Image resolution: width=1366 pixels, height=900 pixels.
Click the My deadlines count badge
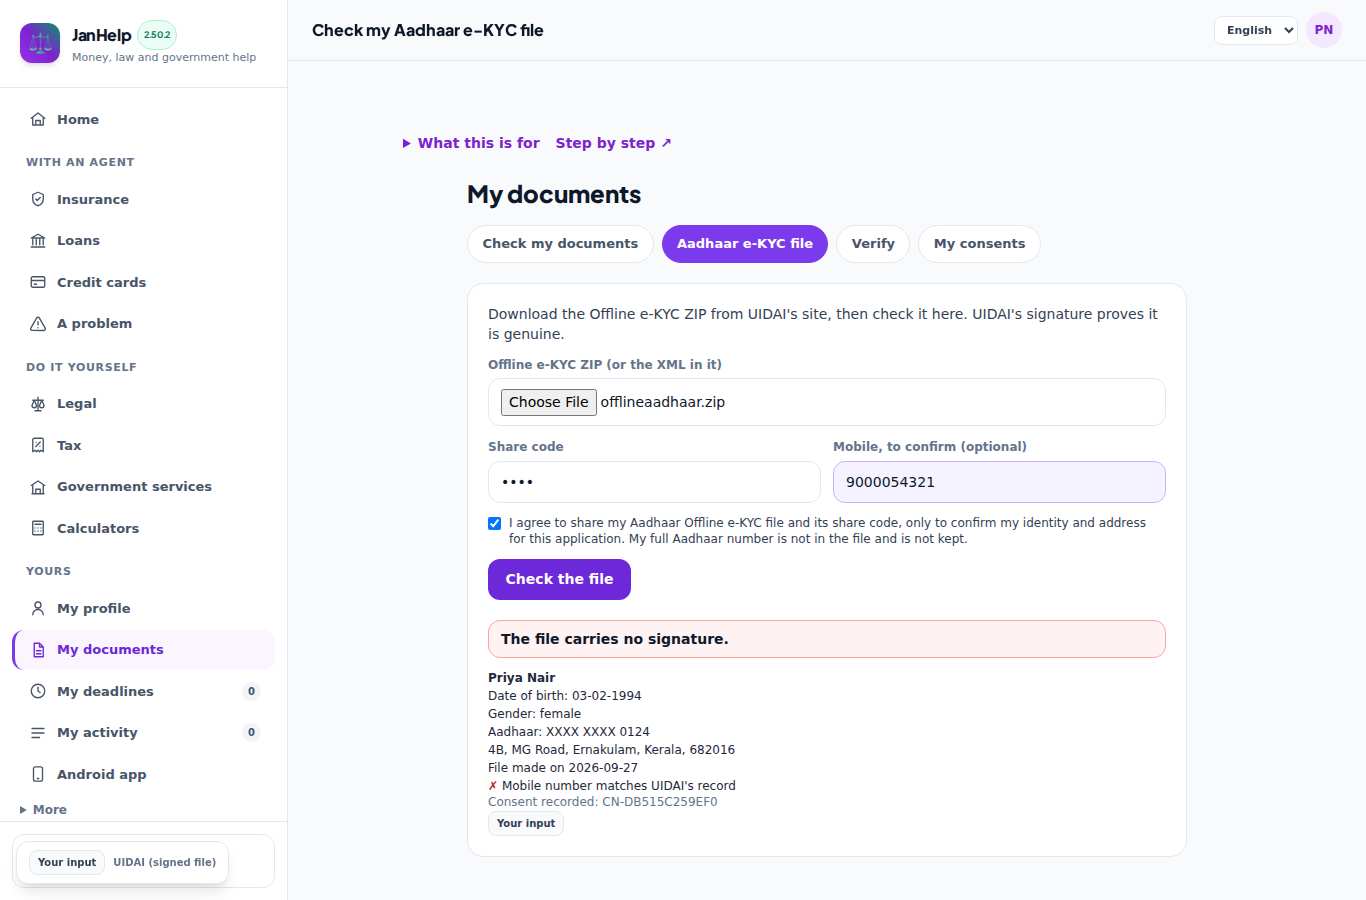pyautogui.click(x=251, y=691)
